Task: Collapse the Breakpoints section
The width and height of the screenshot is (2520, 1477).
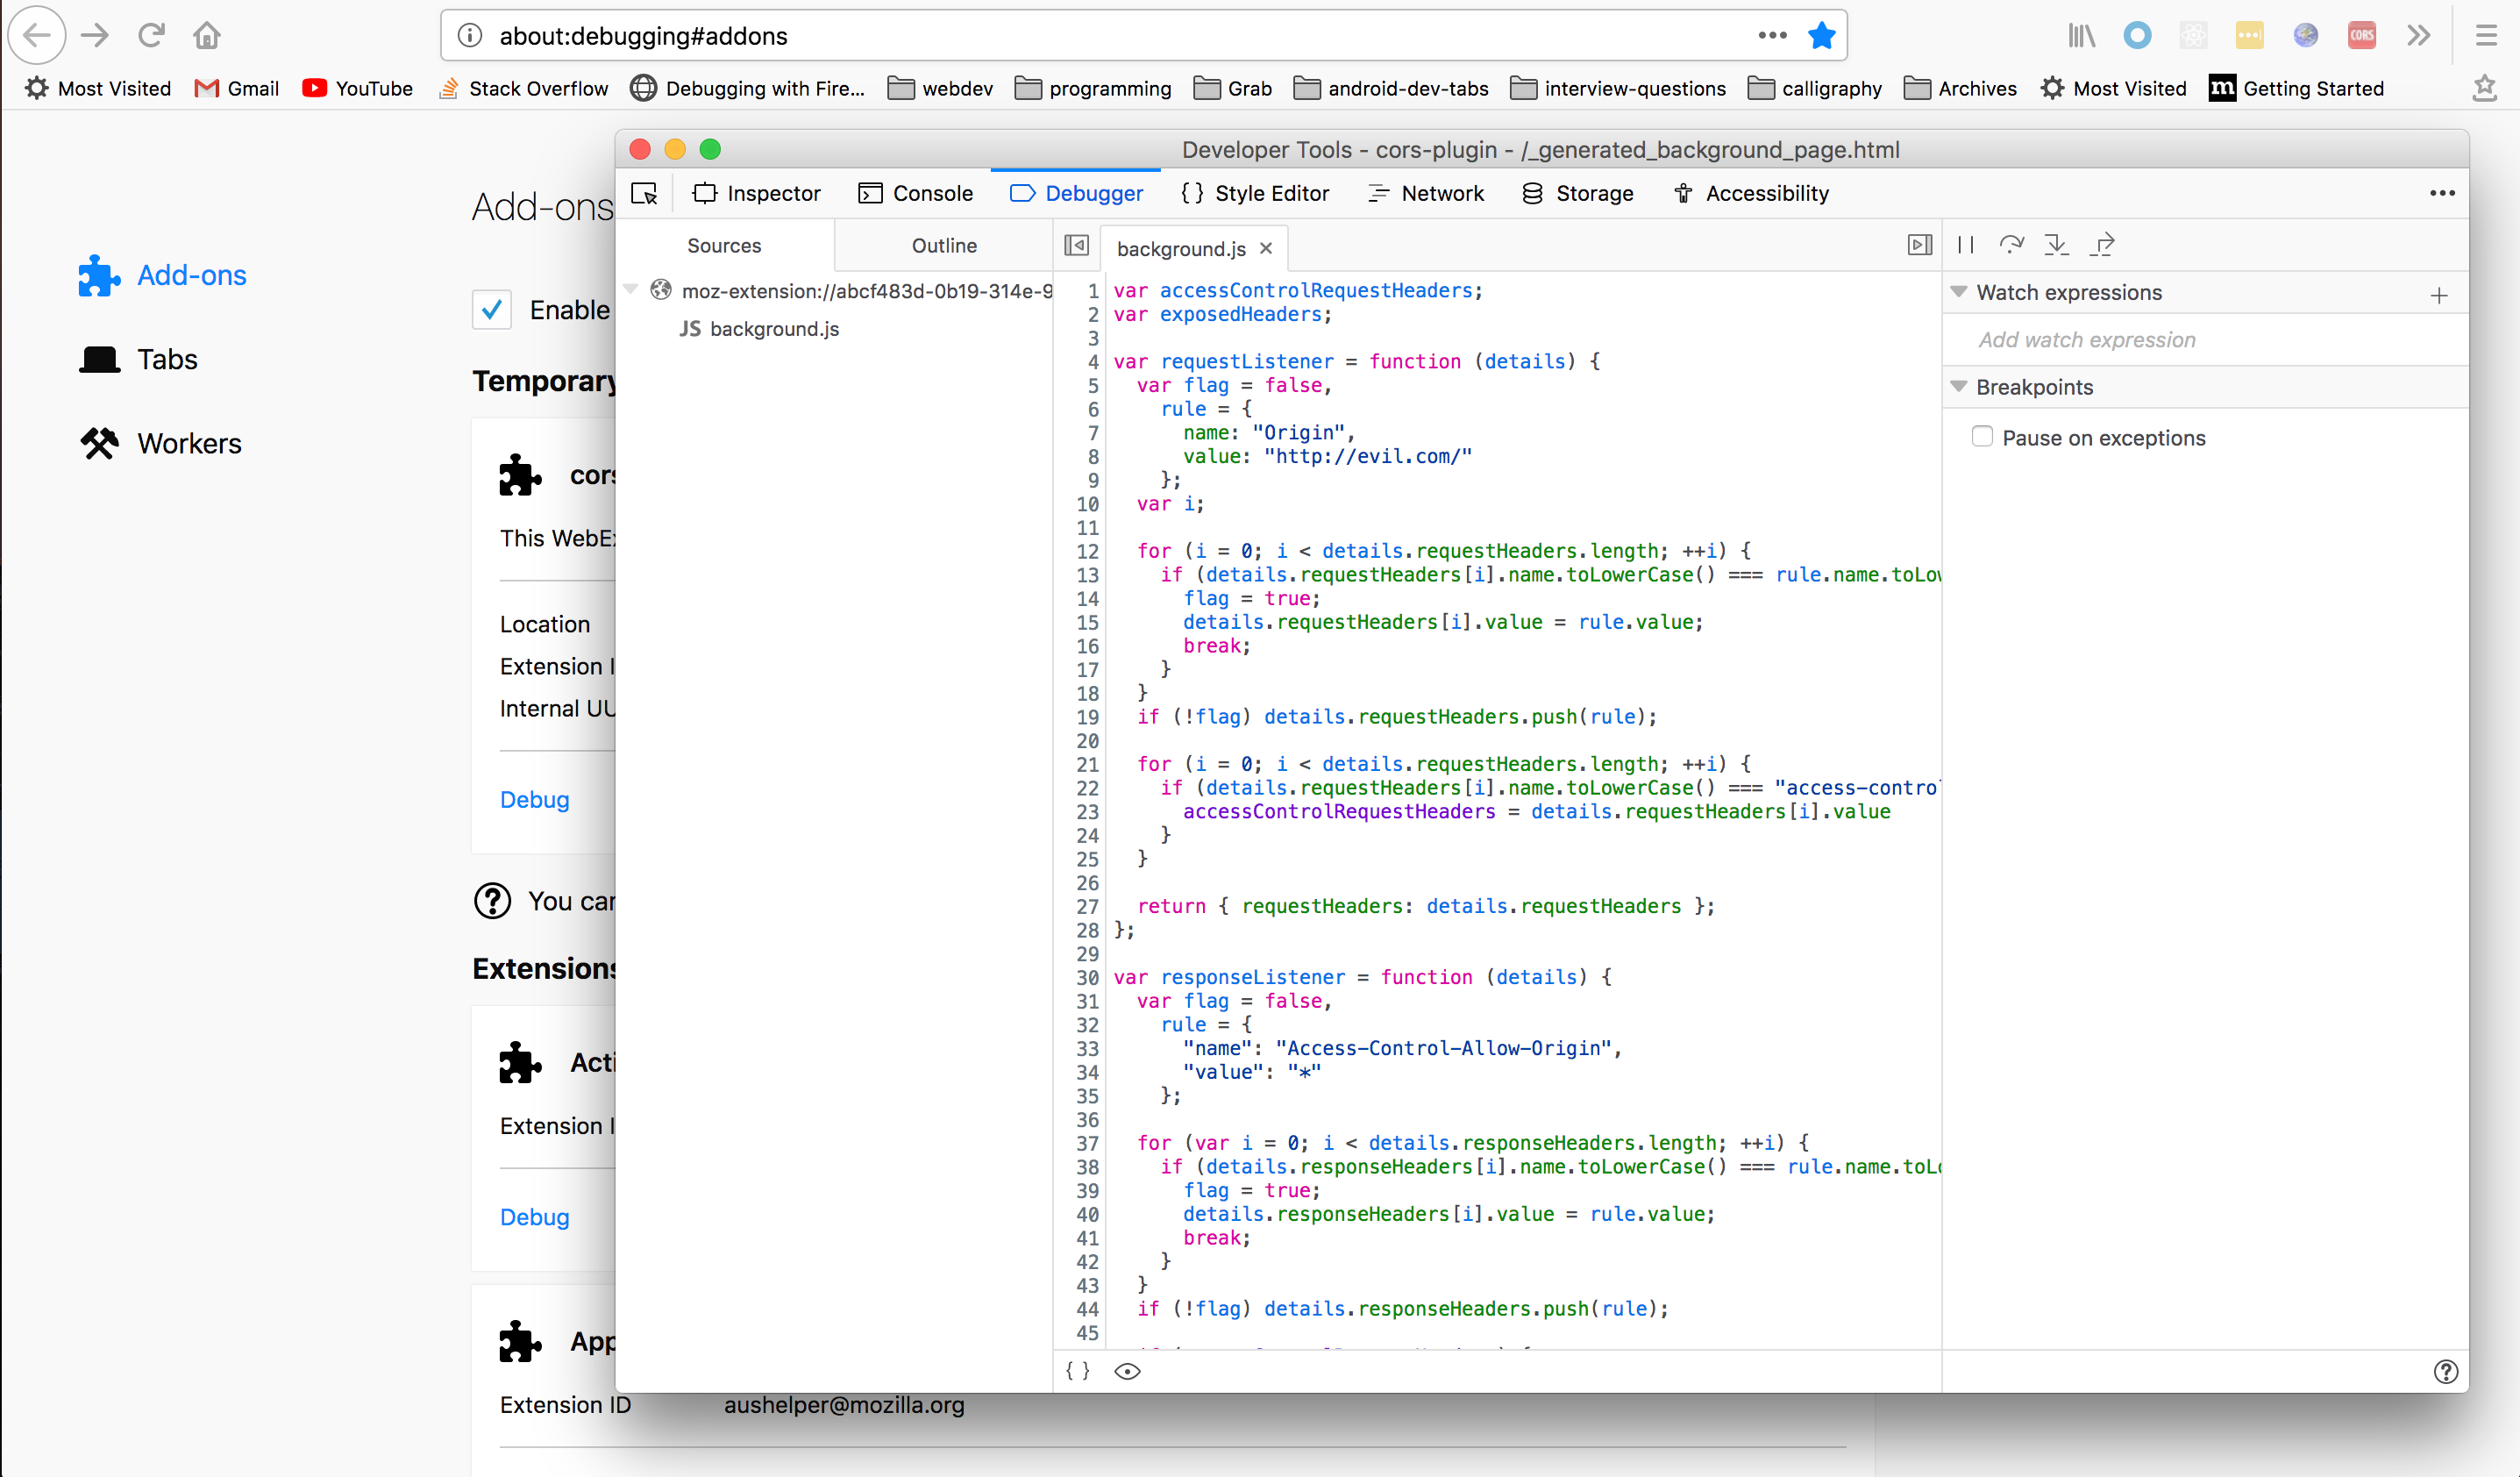Action: click(1959, 387)
